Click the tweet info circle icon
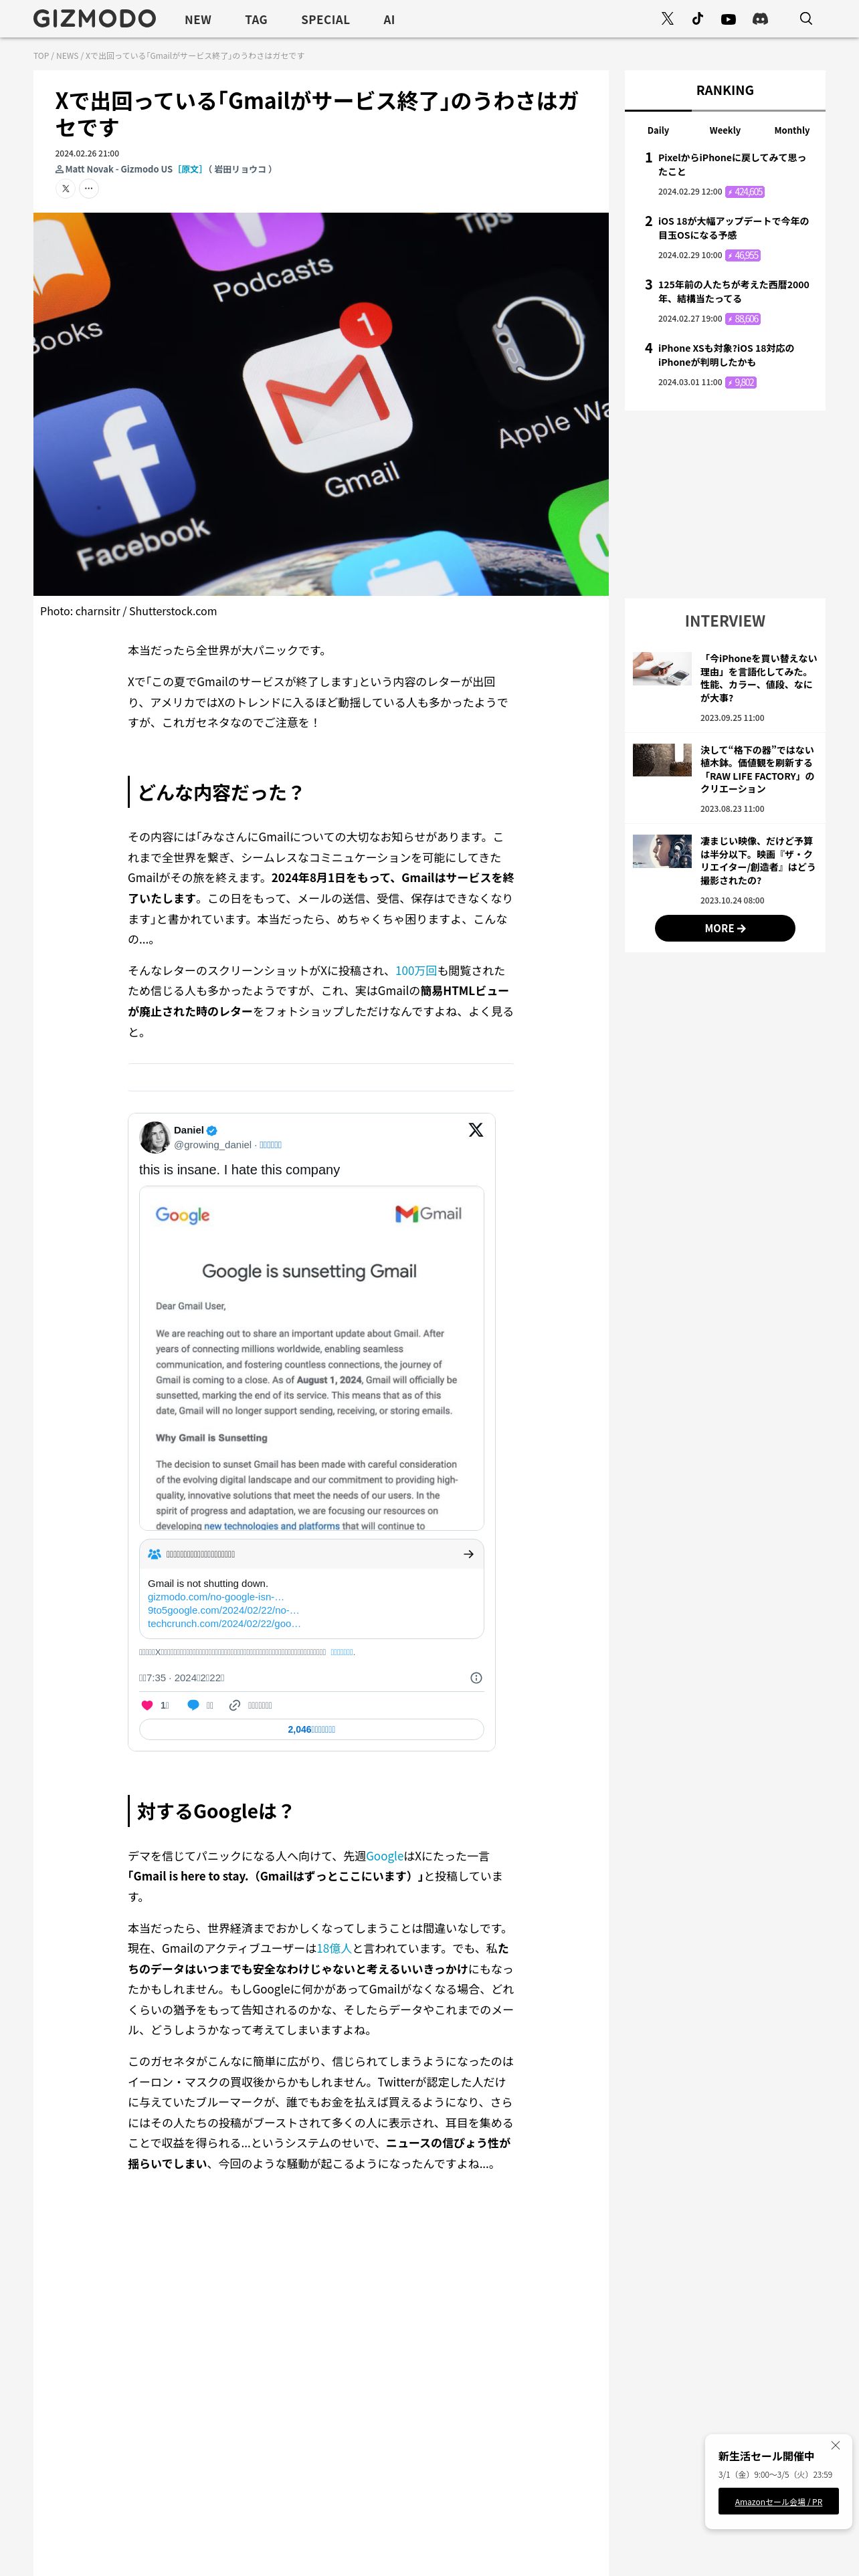The image size is (859, 2576). (476, 1678)
